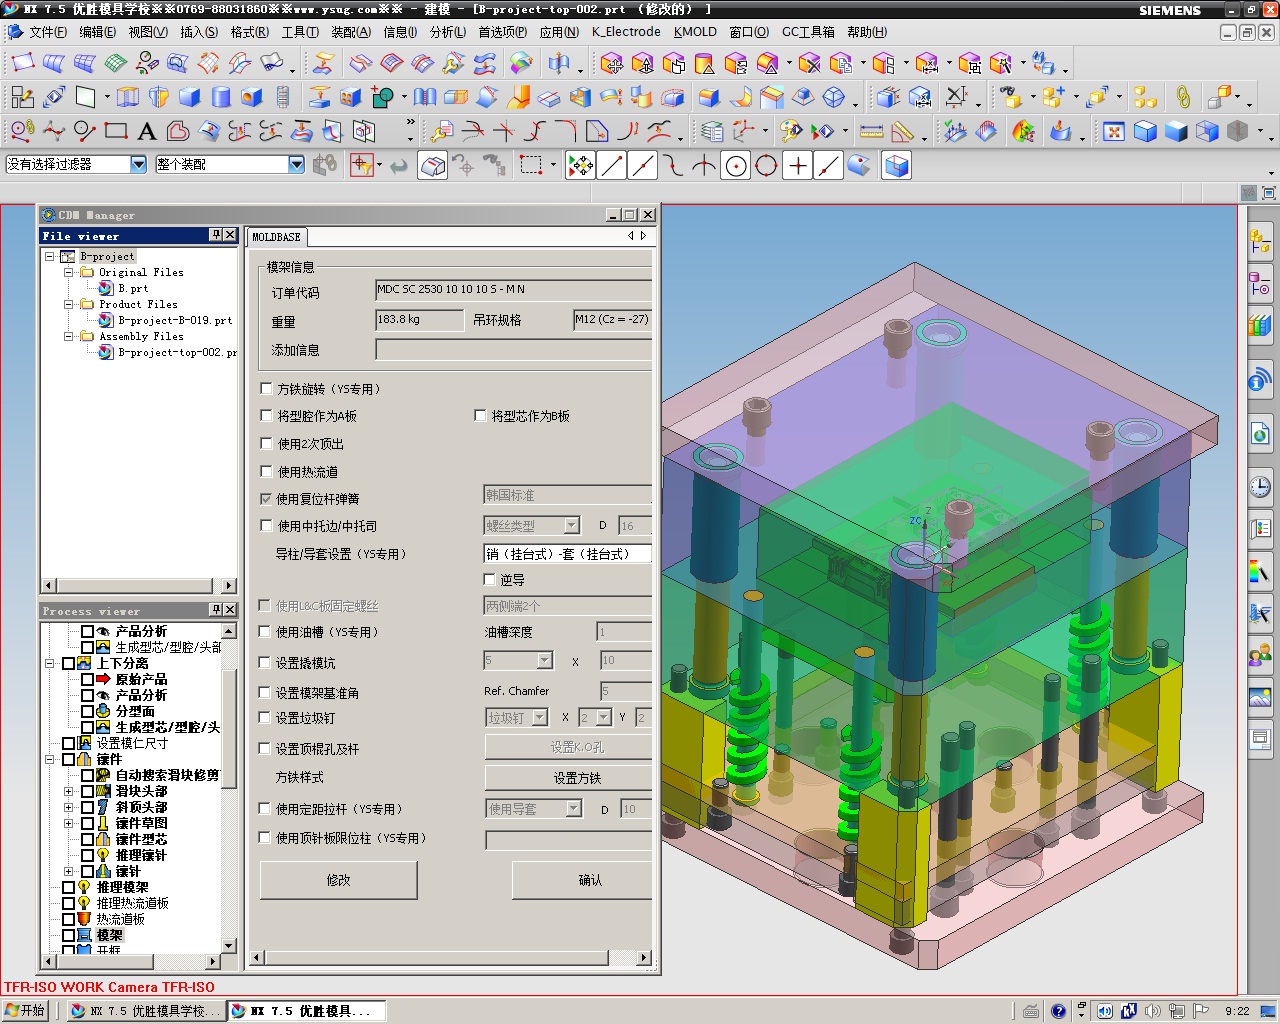Open the 垃圾钉 type dropdown
The width and height of the screenshot is (1280, 1024).
click(540, 717)
